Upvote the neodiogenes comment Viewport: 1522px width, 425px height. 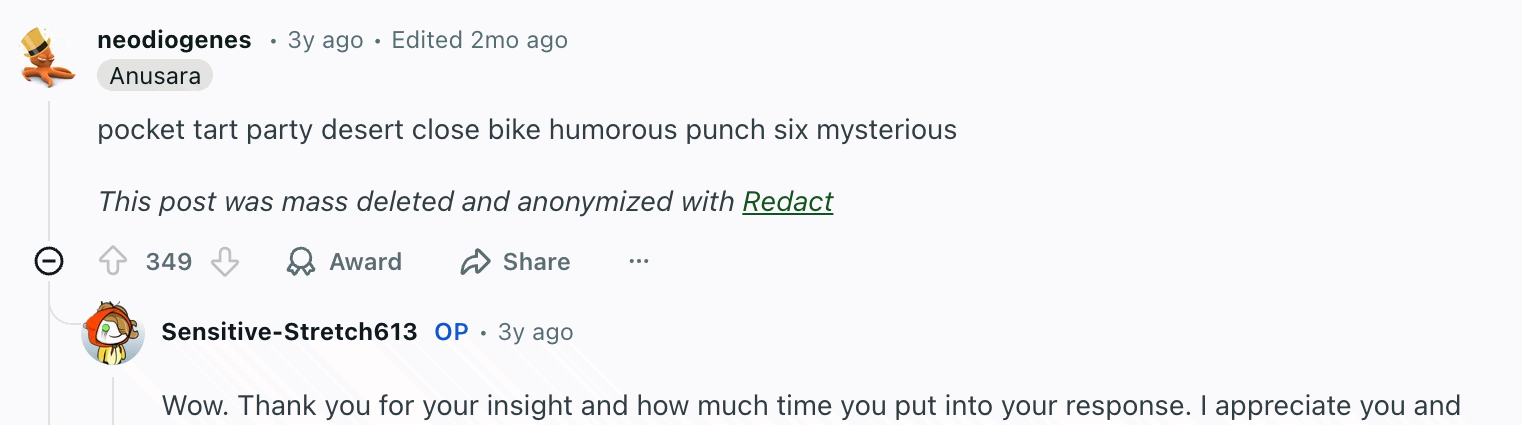(x=113, y=262)
